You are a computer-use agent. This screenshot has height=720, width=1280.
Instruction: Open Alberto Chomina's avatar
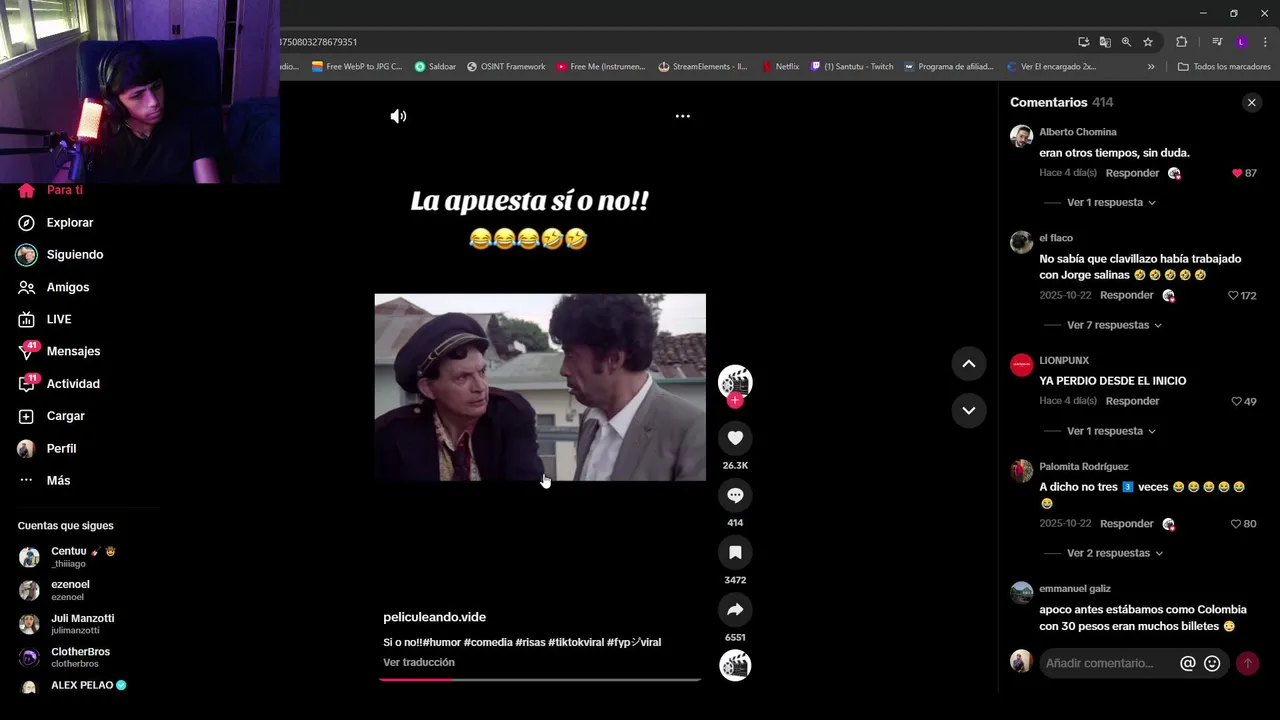[x=1021, y=136]
